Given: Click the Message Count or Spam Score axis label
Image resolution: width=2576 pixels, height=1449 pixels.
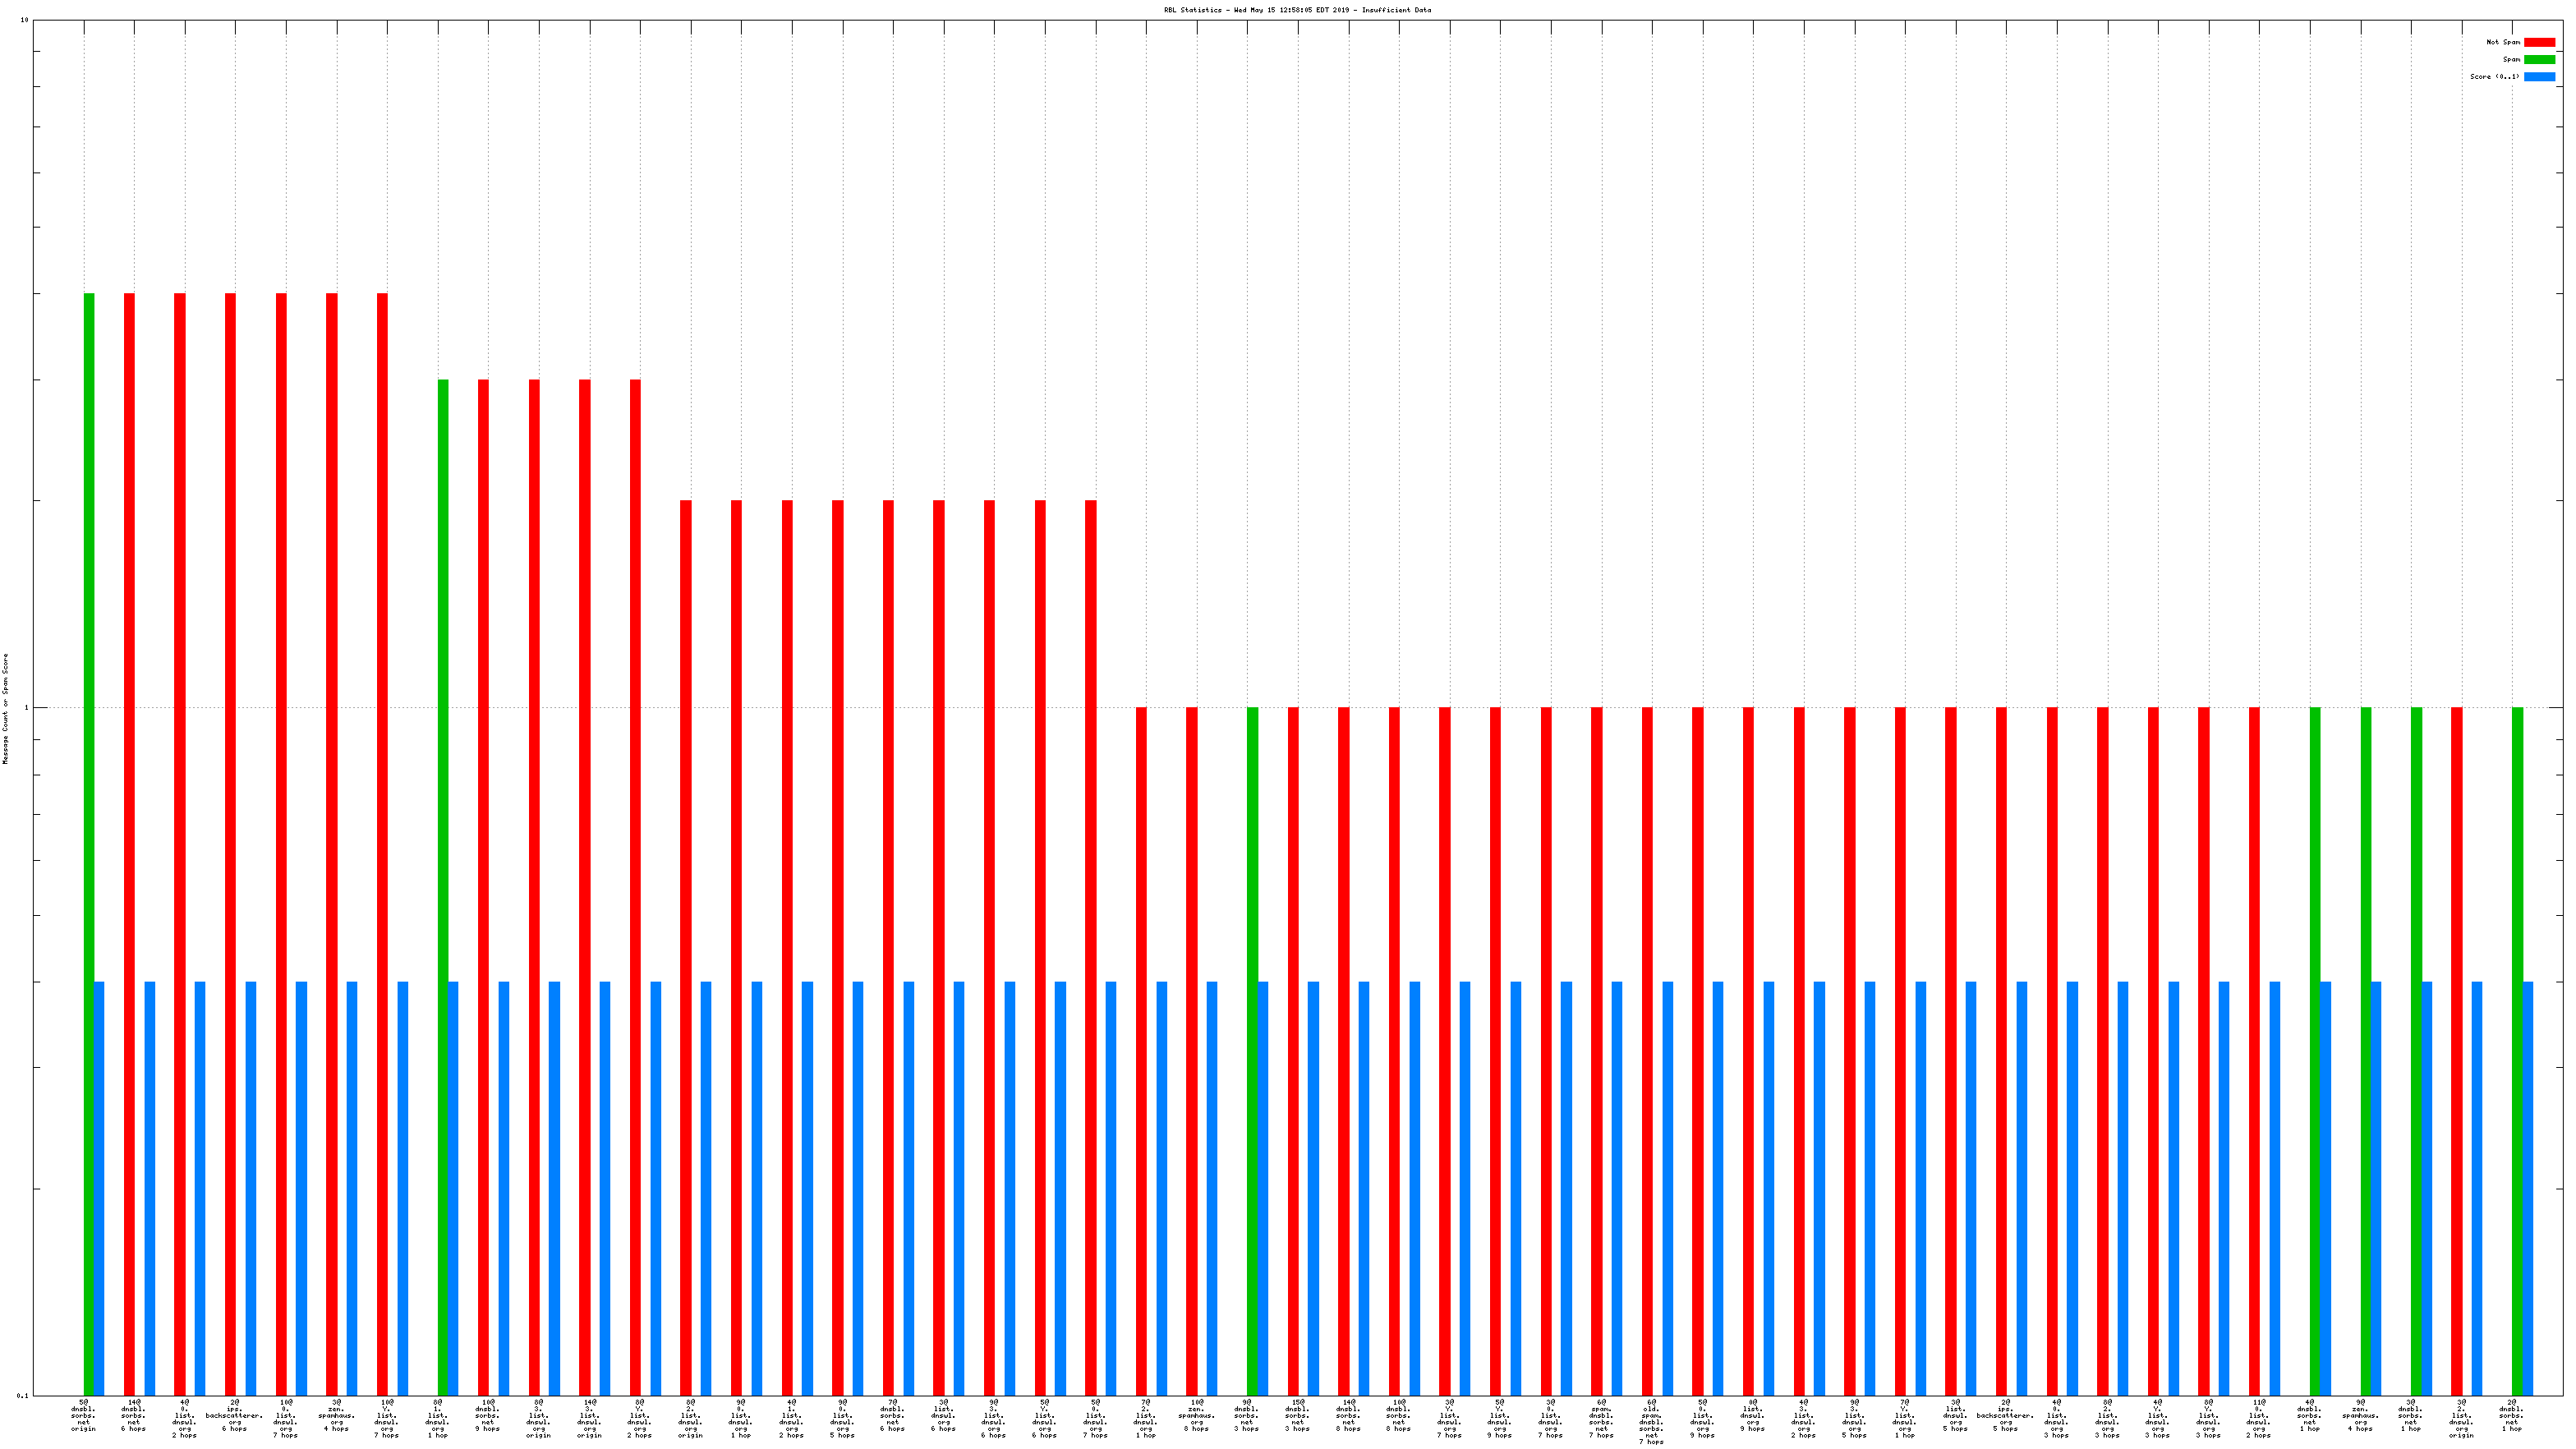Looking at the screenshot, I should click(x=5, y=708).
